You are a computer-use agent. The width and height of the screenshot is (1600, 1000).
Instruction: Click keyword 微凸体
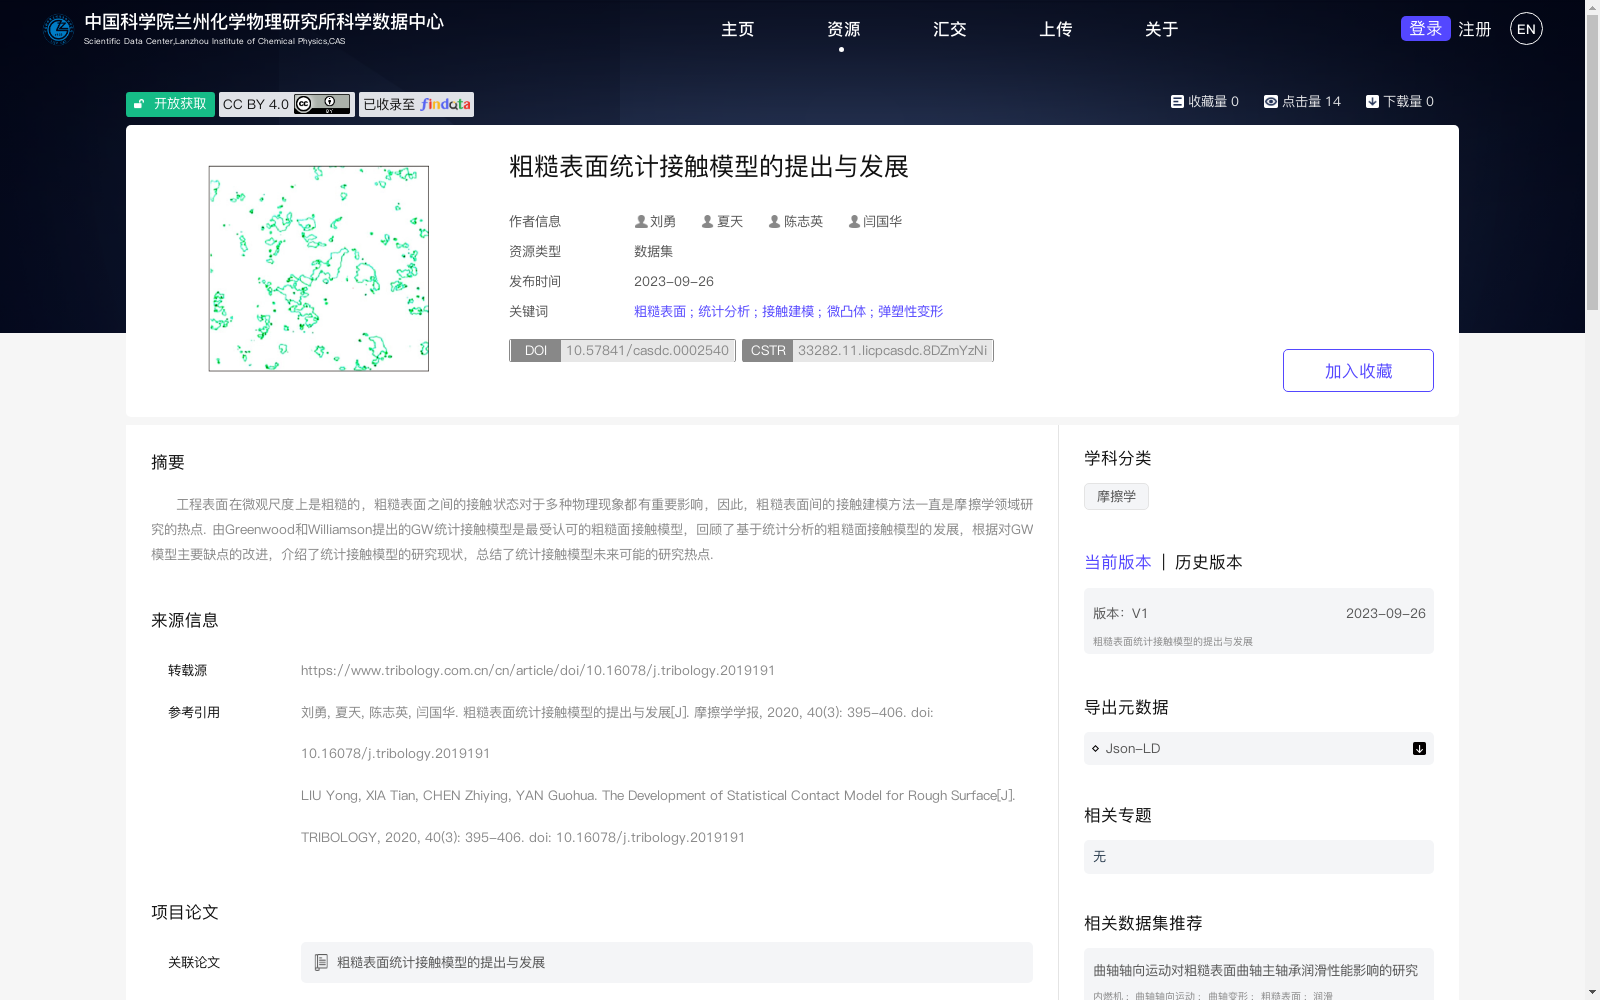pyautogui.click(x=846, y=311)
